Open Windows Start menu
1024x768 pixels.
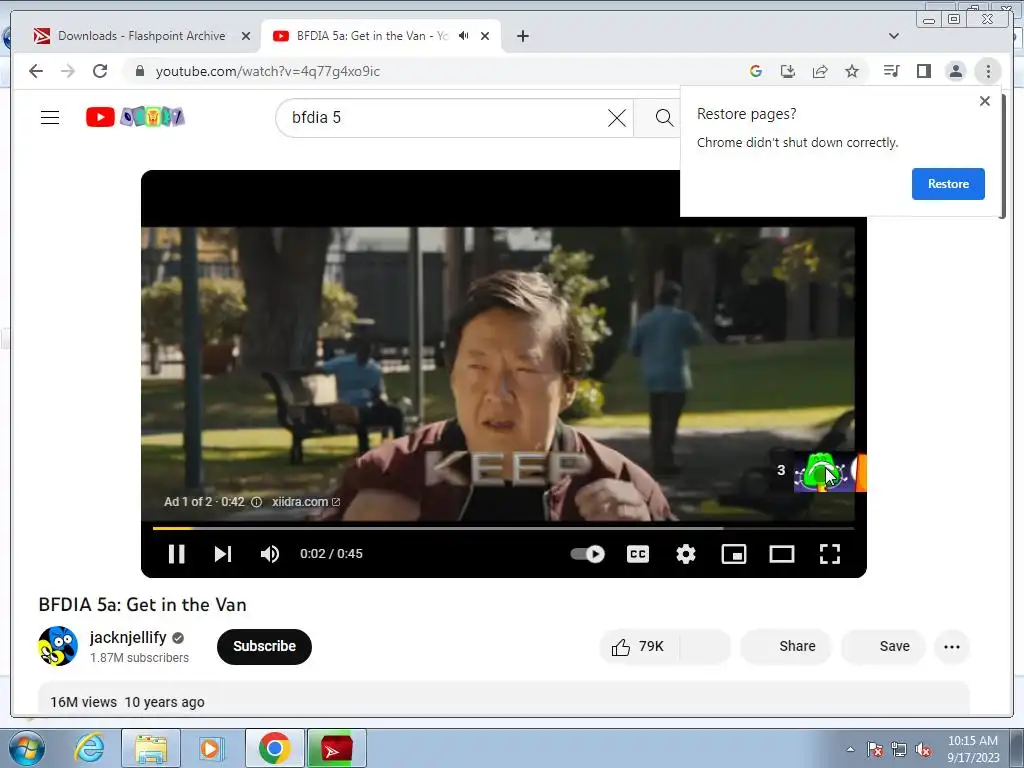(x=25, y=748)
